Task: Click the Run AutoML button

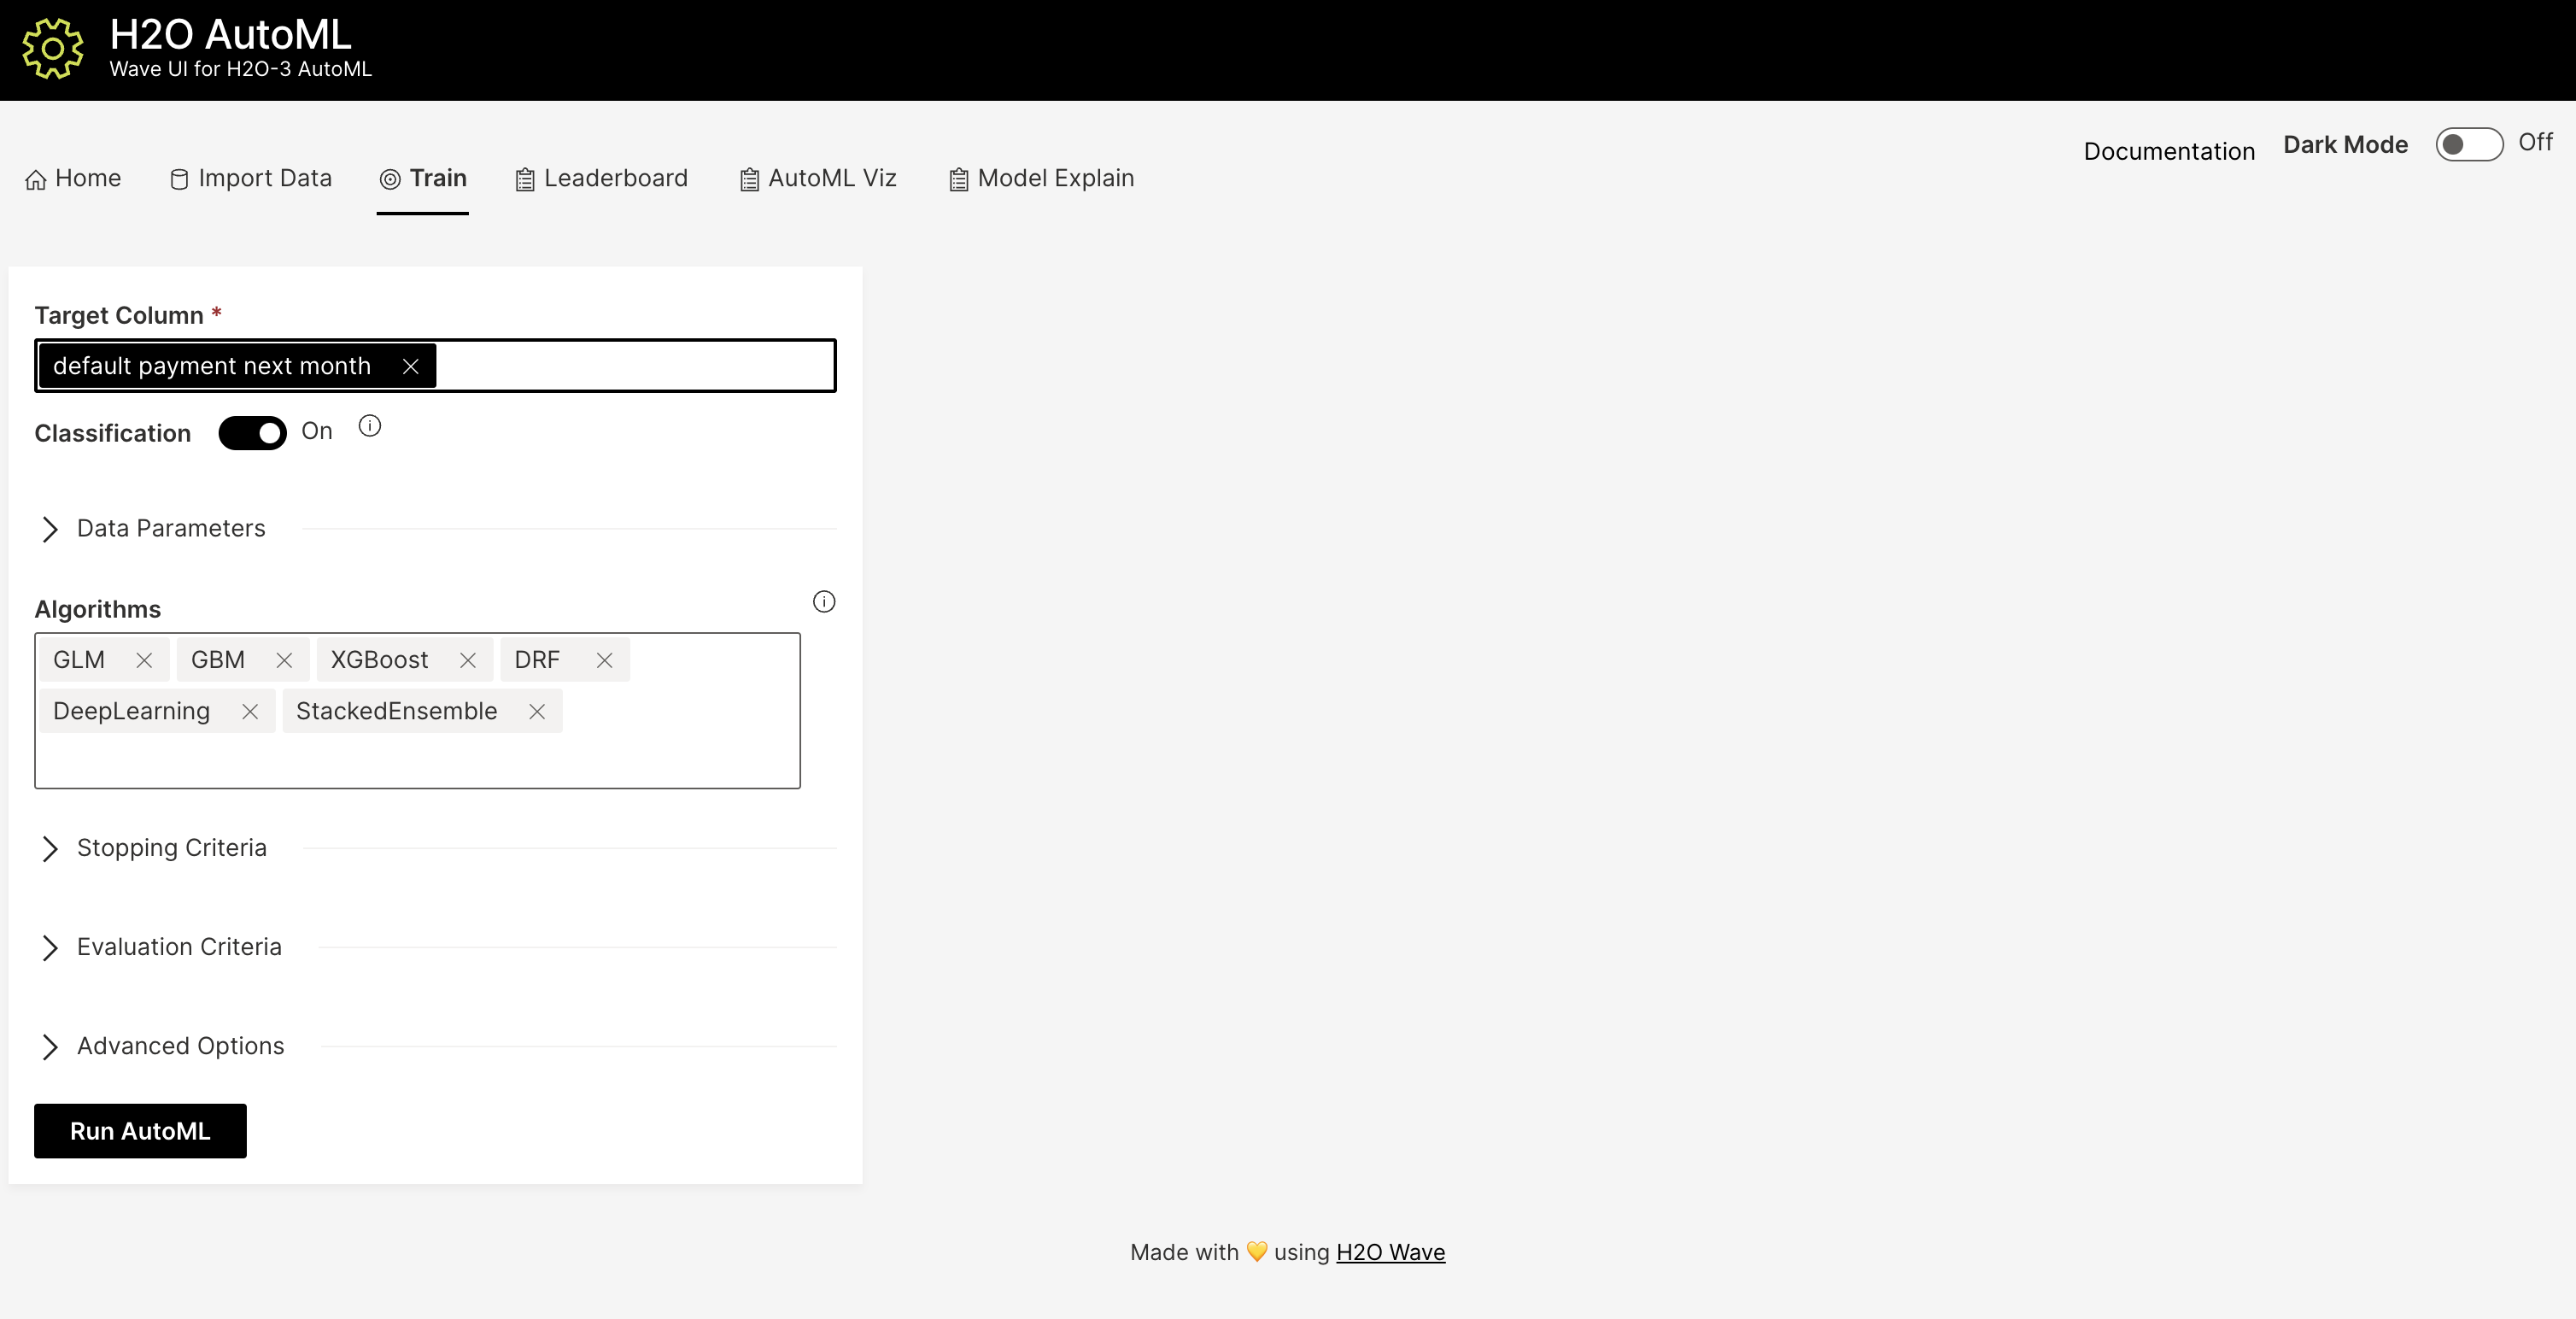Action: click(139, 1131)
